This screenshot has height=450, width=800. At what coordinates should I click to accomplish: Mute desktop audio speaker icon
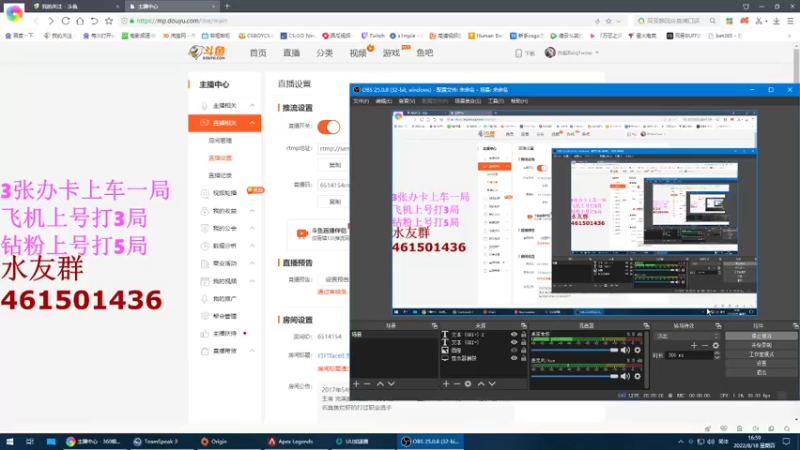pyautogui.click(x=626, y=350)
